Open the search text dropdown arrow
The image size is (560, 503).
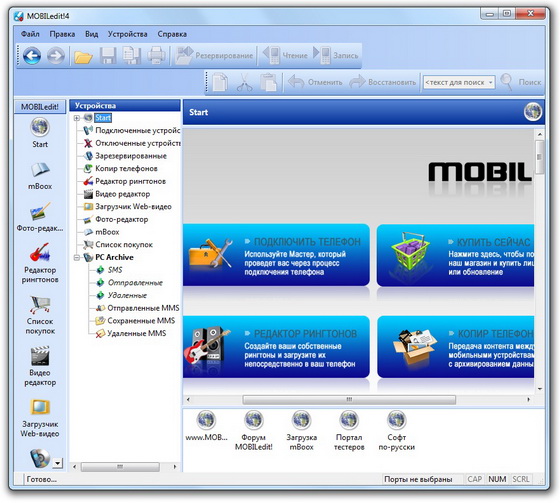coord(490,83)
